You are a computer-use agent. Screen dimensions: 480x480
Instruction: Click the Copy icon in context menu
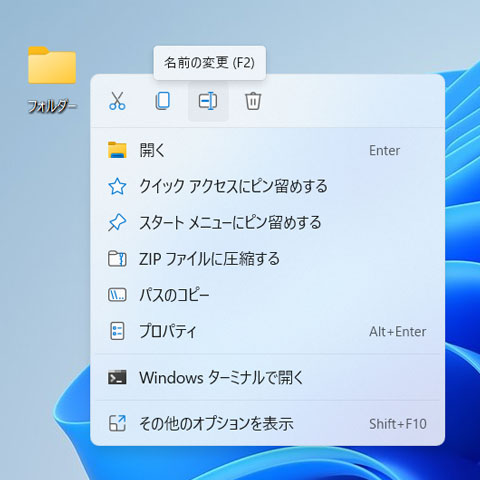pos(163,101)
